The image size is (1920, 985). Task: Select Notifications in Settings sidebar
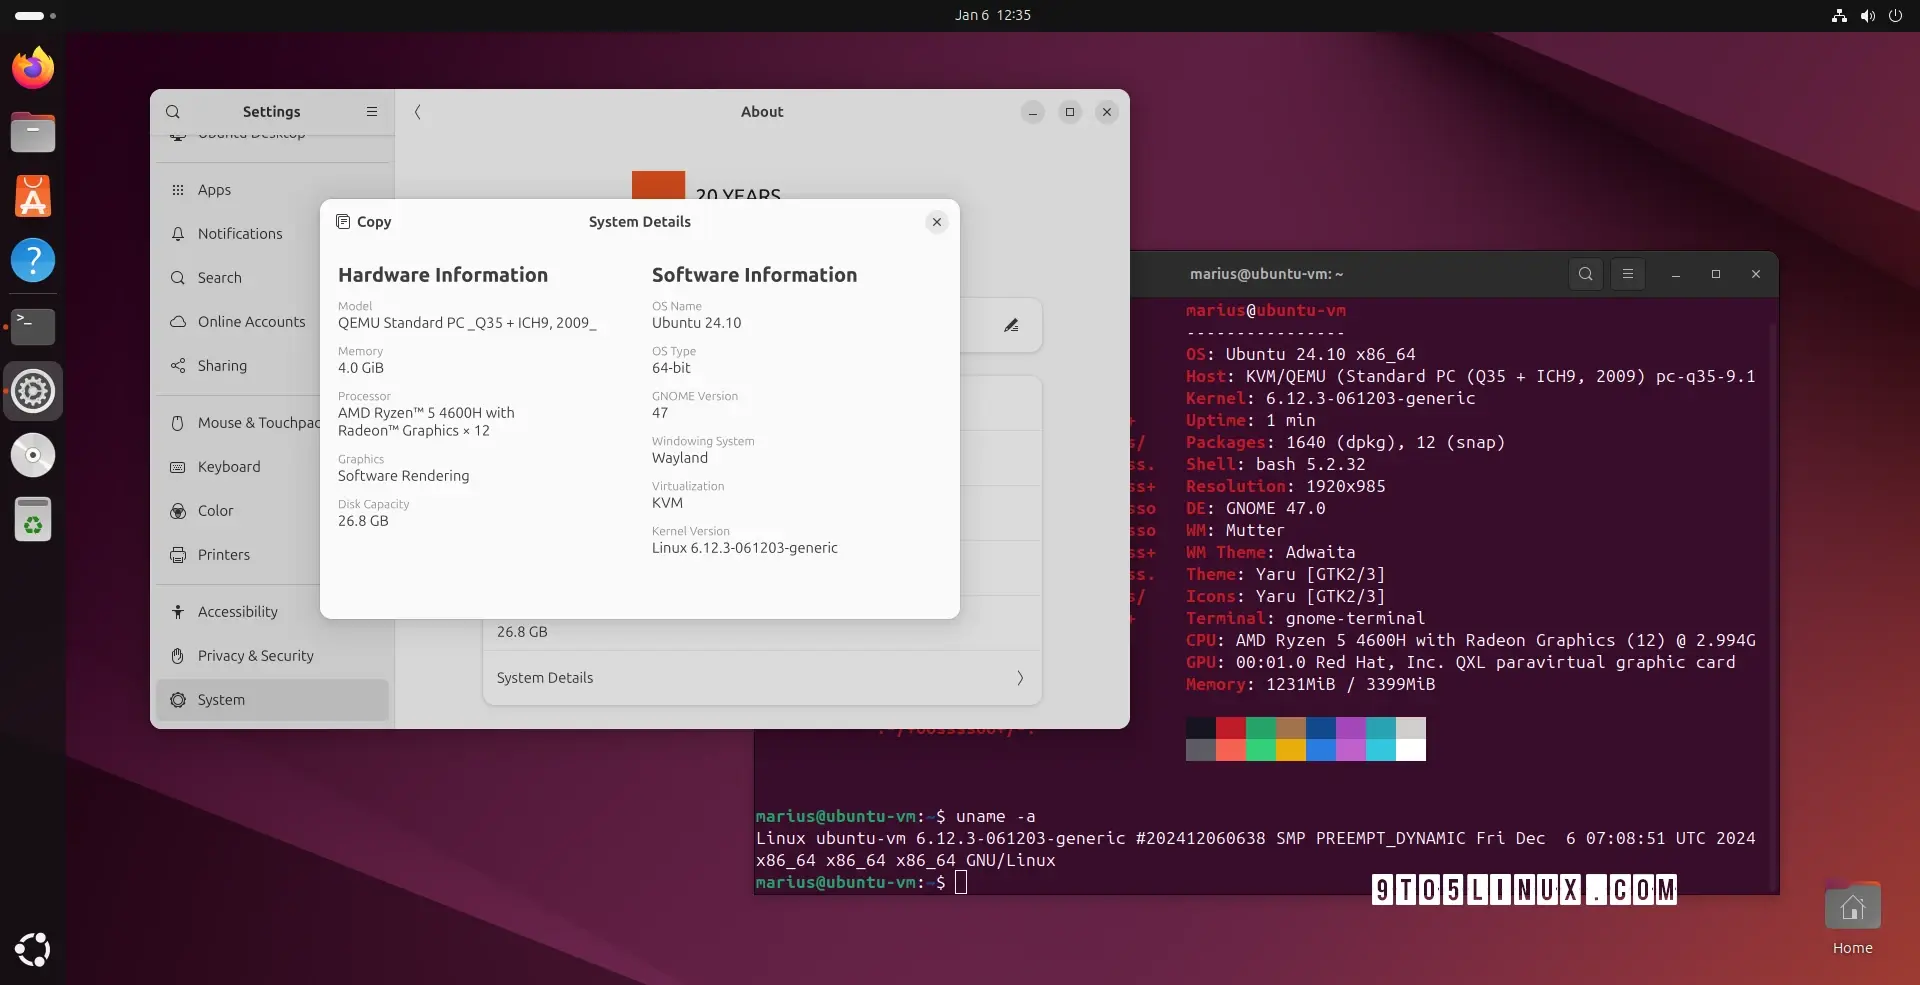tap(240, 234)
